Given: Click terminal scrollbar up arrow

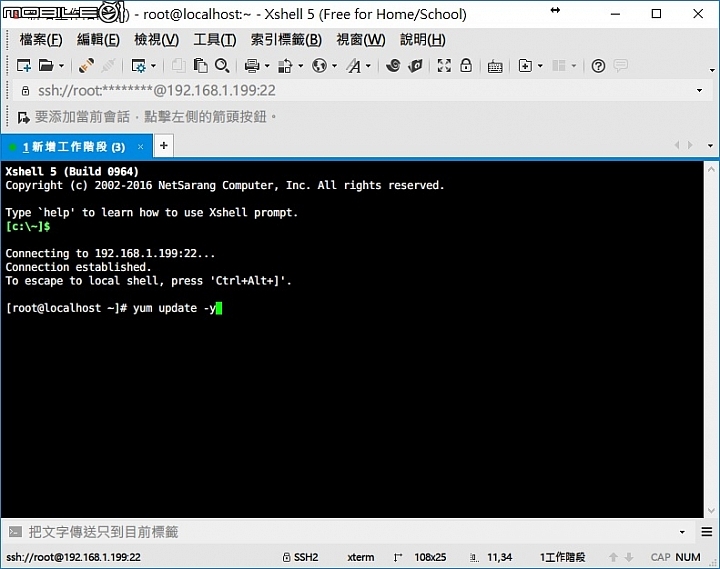Looking at the screenshot, I should tap(711, 169).
